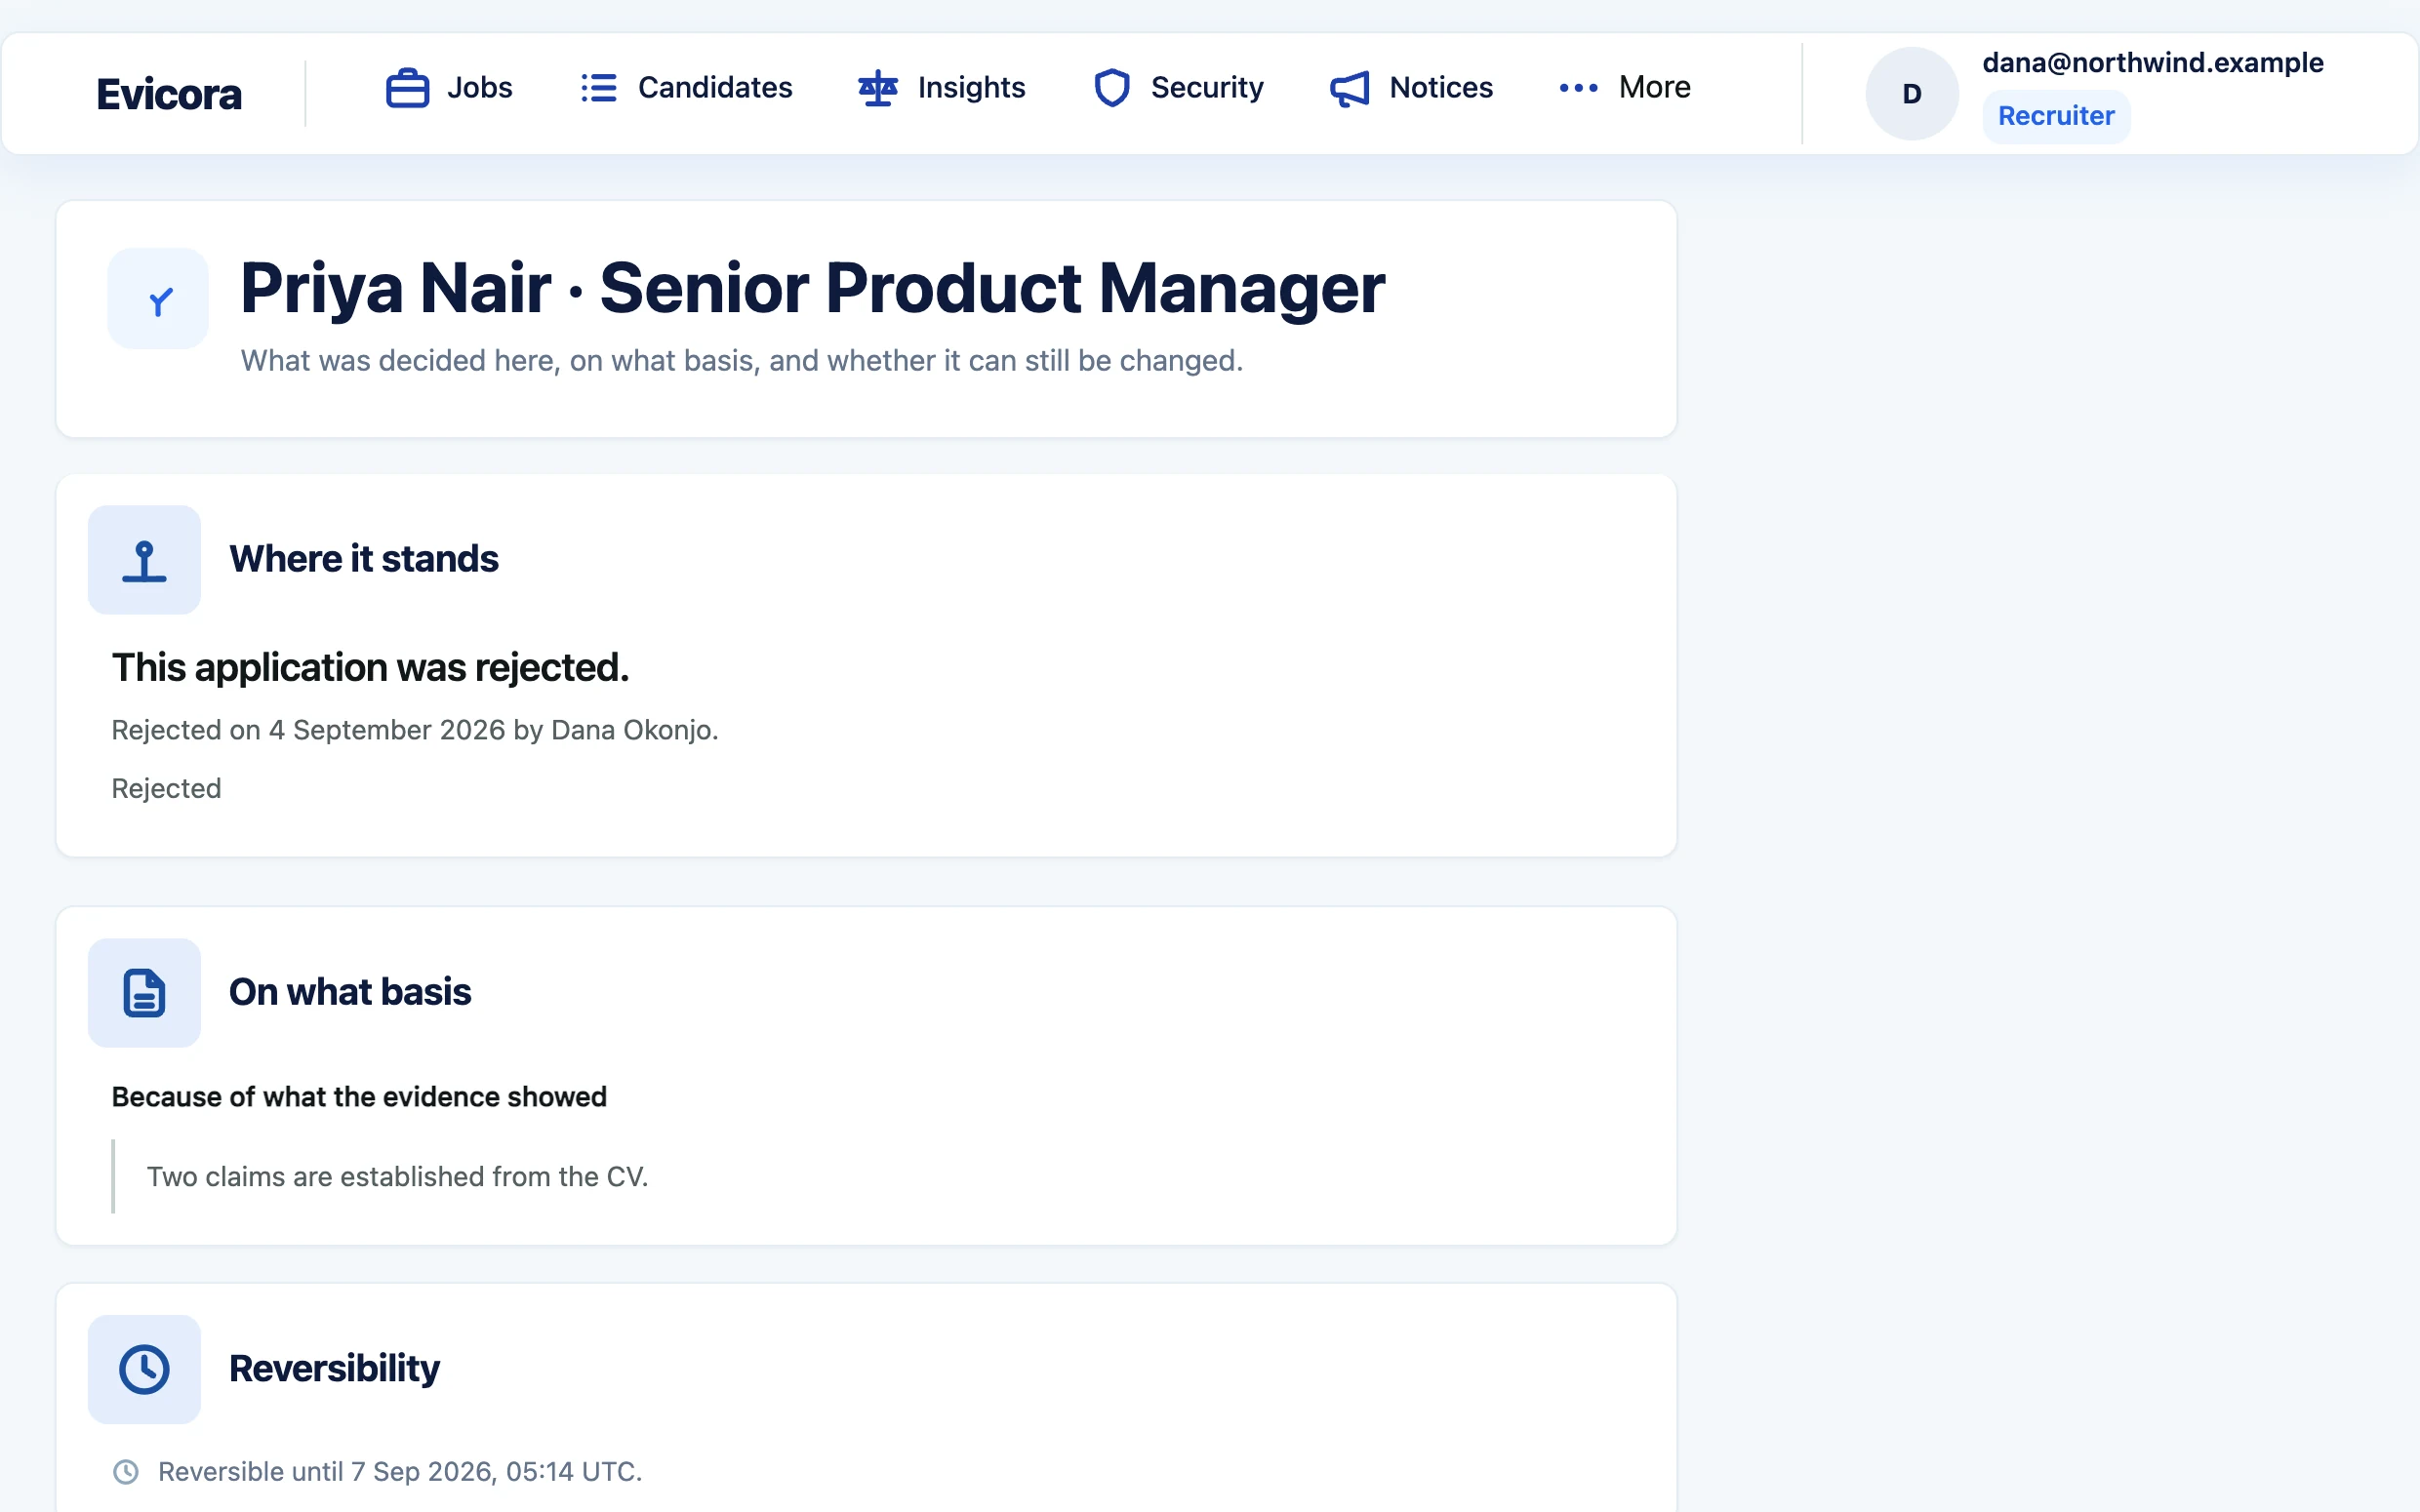Click the 'What was decided here' subtitle
Image resolution: width=2420 pixels, height=1512 pixels.
[x=741, y=361]
